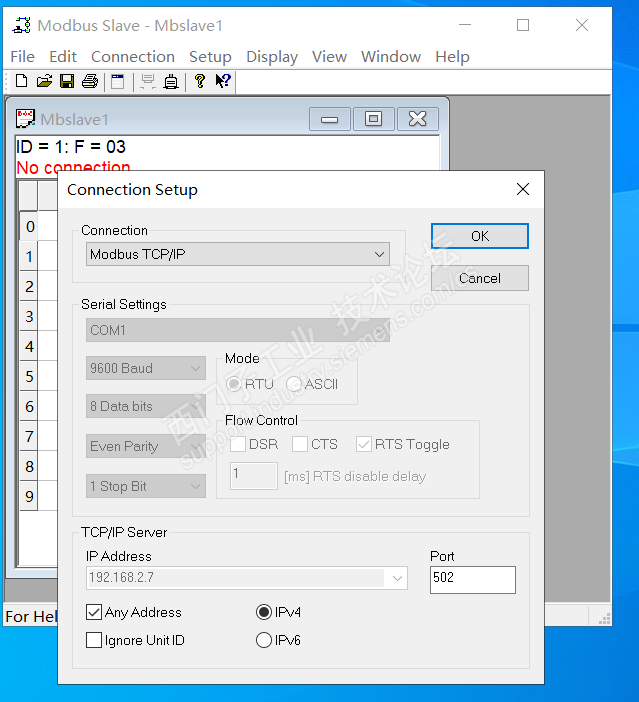Open the Even Parity dropdown
Screen dimensions: 639x702
click(146, 446)
